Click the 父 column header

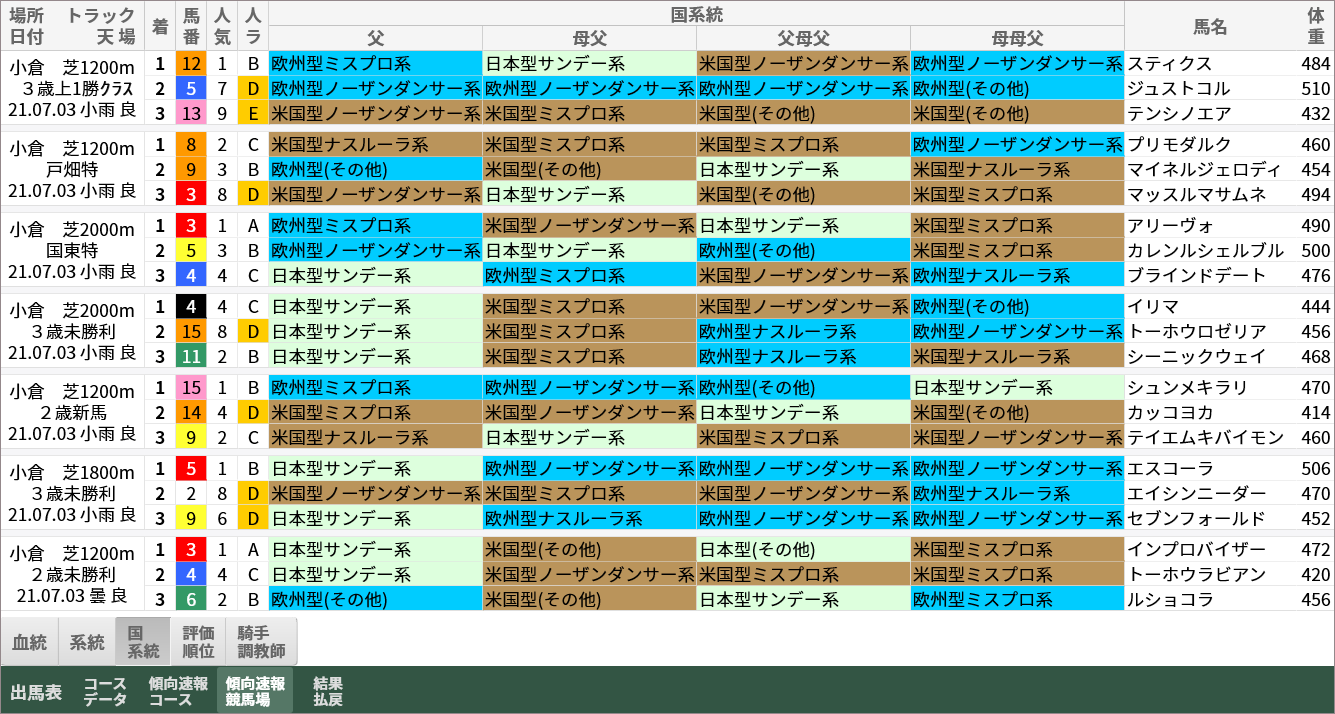coord(376,38)
